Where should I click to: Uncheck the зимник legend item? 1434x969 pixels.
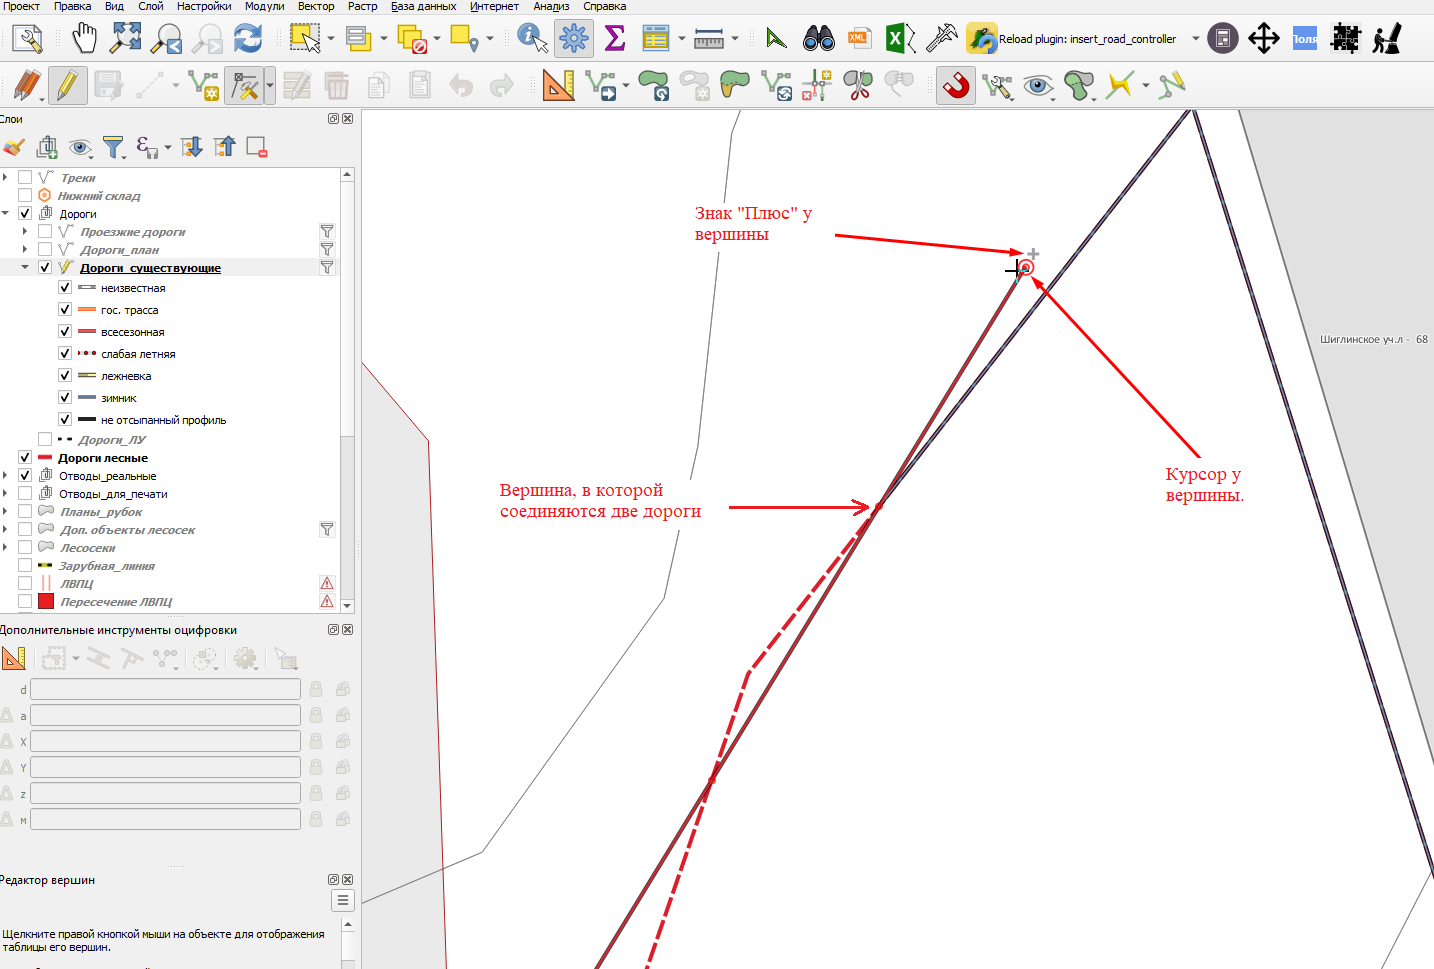tap(65, 398)
